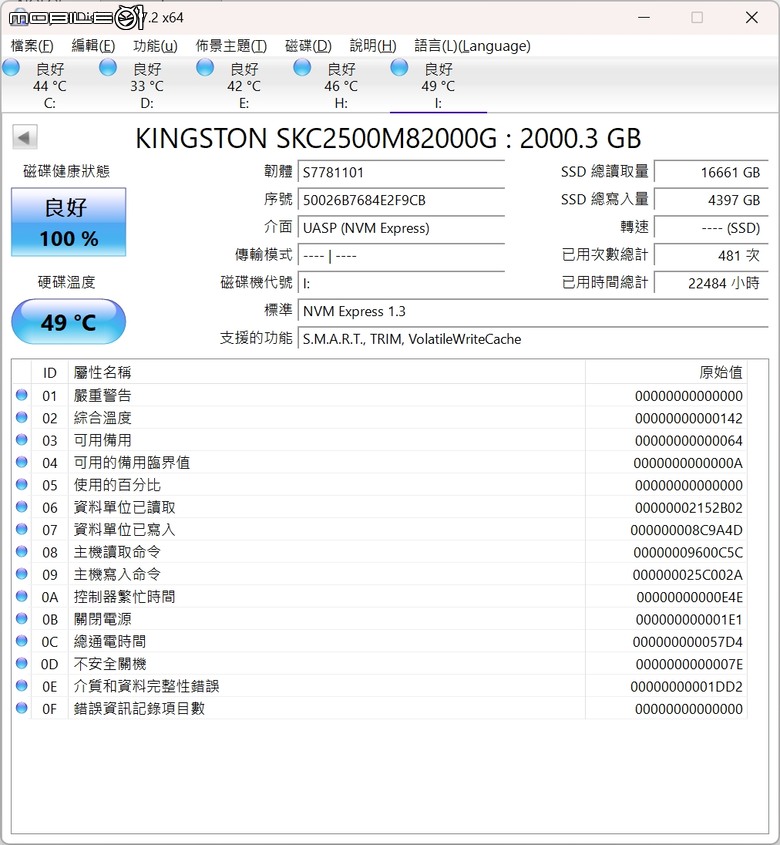Click status dot for attribute 04 可用的備用臨界值
The height and width of the screenshot is (845, 780).
(x=22, y=462)
